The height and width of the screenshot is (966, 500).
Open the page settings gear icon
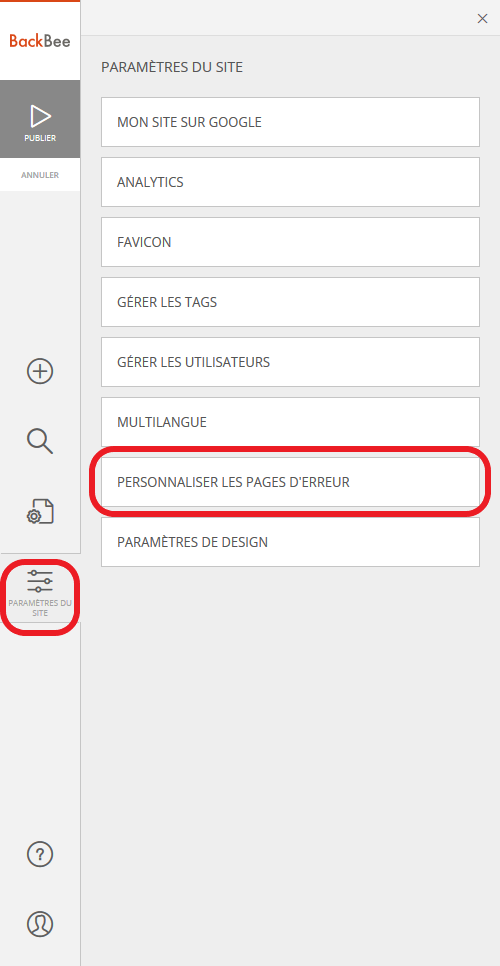(x=40, y=511)
